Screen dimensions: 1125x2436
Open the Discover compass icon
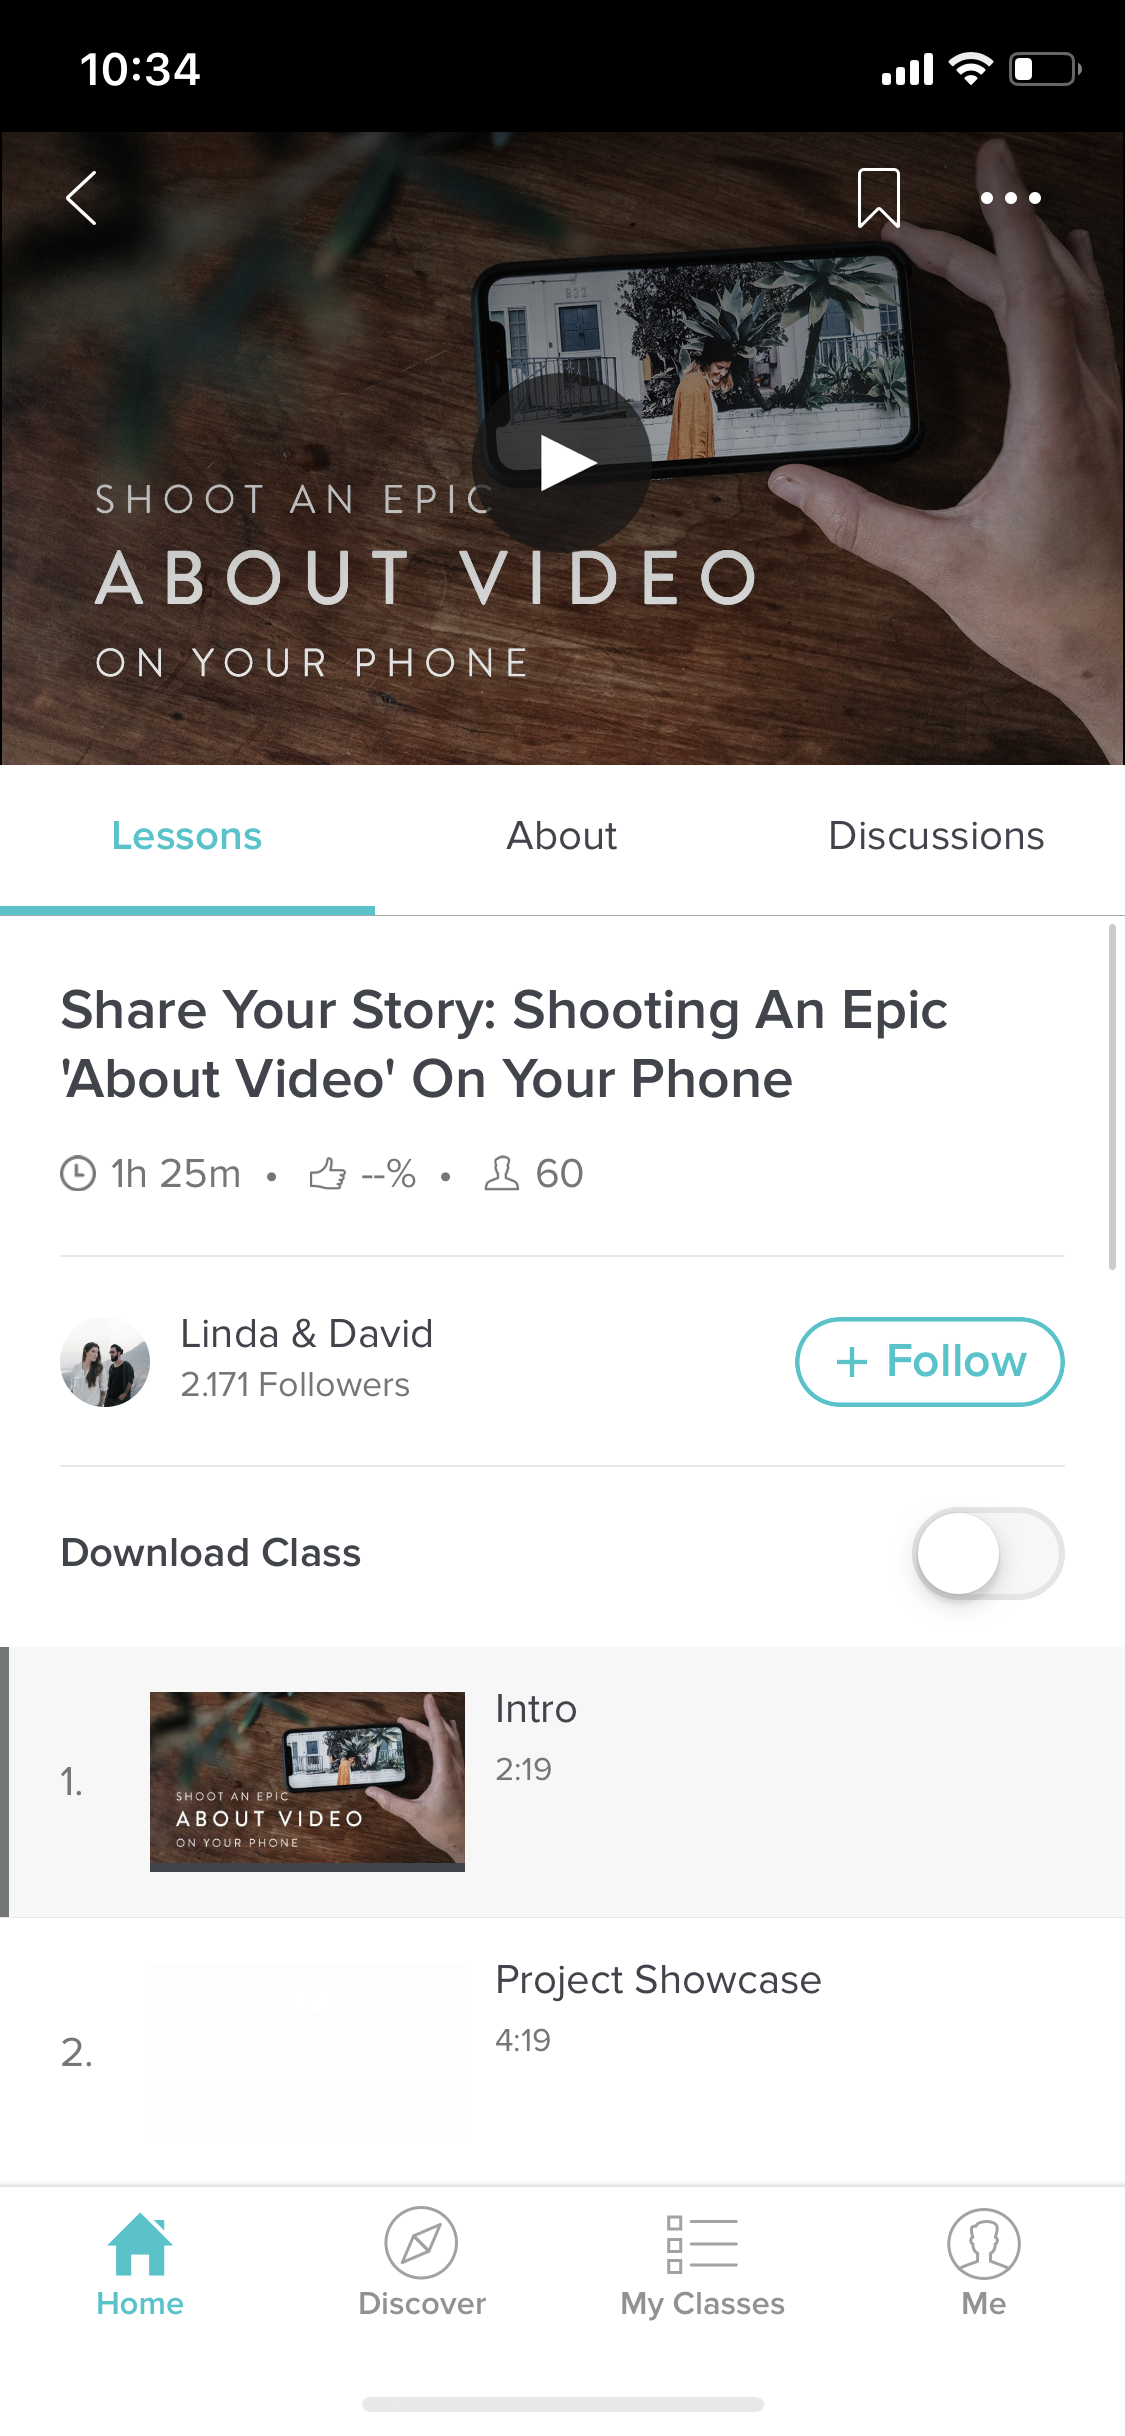coord(421,2243)
